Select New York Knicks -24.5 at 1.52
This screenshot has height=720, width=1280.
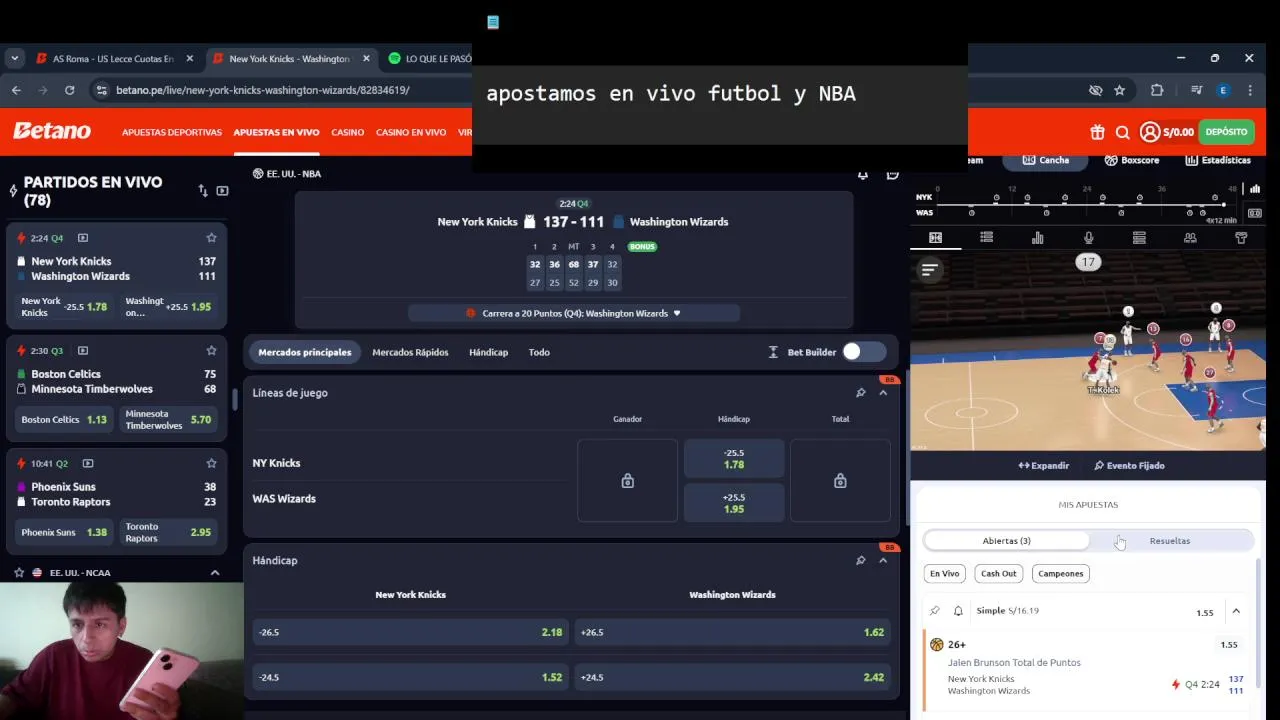(410, 677)
